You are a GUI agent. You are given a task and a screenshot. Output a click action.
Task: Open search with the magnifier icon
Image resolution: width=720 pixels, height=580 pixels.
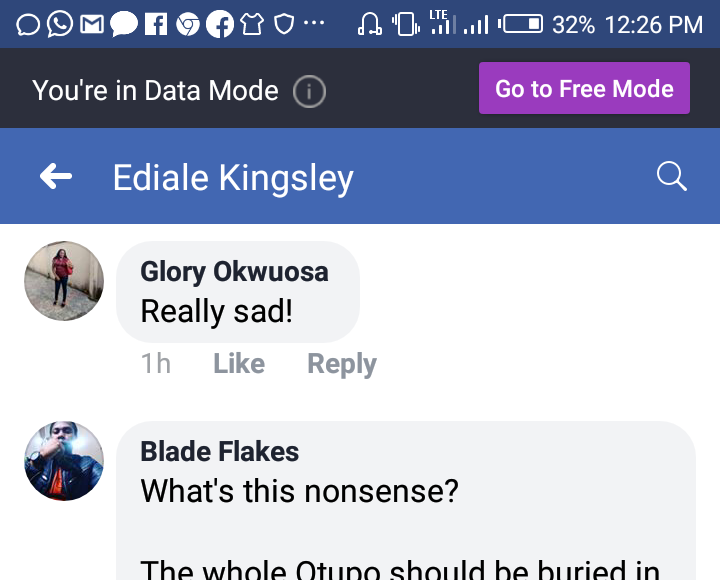point(672,177)
